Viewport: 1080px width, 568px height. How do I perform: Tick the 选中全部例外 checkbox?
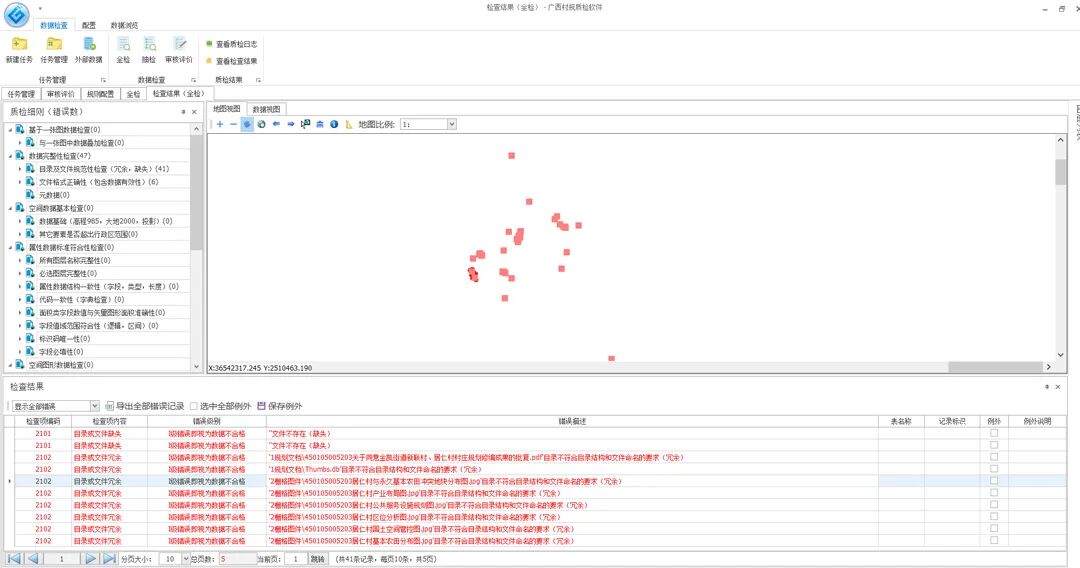point(194,406)
